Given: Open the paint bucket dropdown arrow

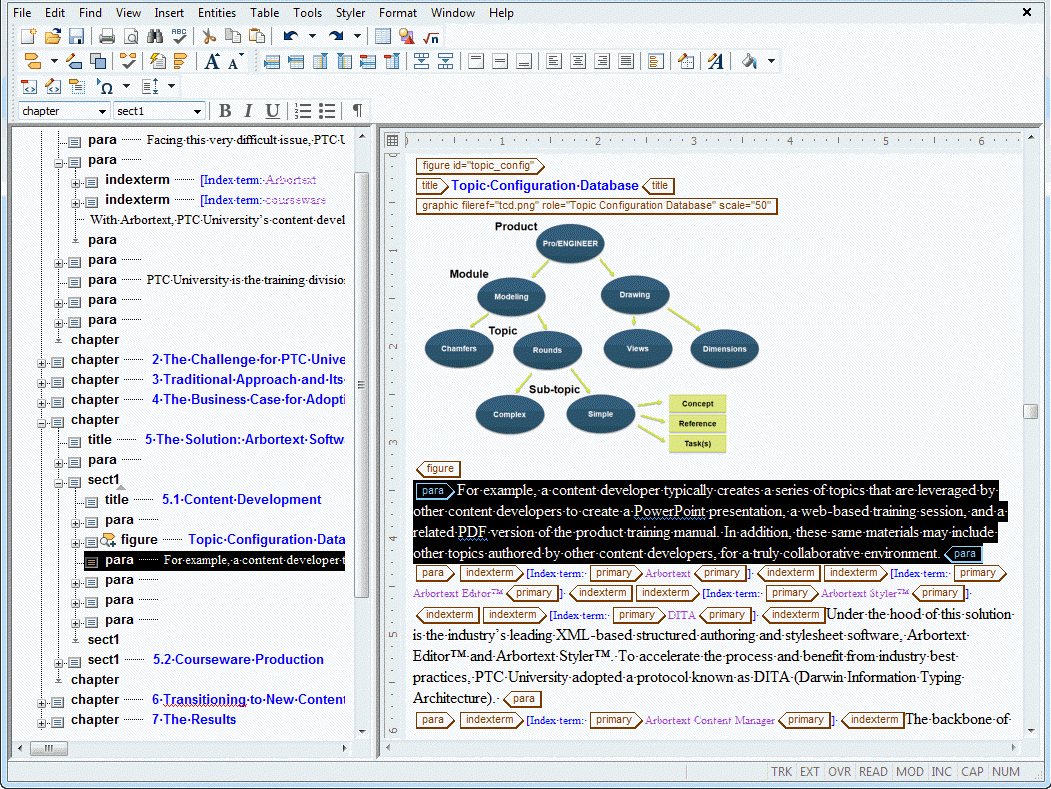Looking at the screenshot, I should click(x=771, y=61).
